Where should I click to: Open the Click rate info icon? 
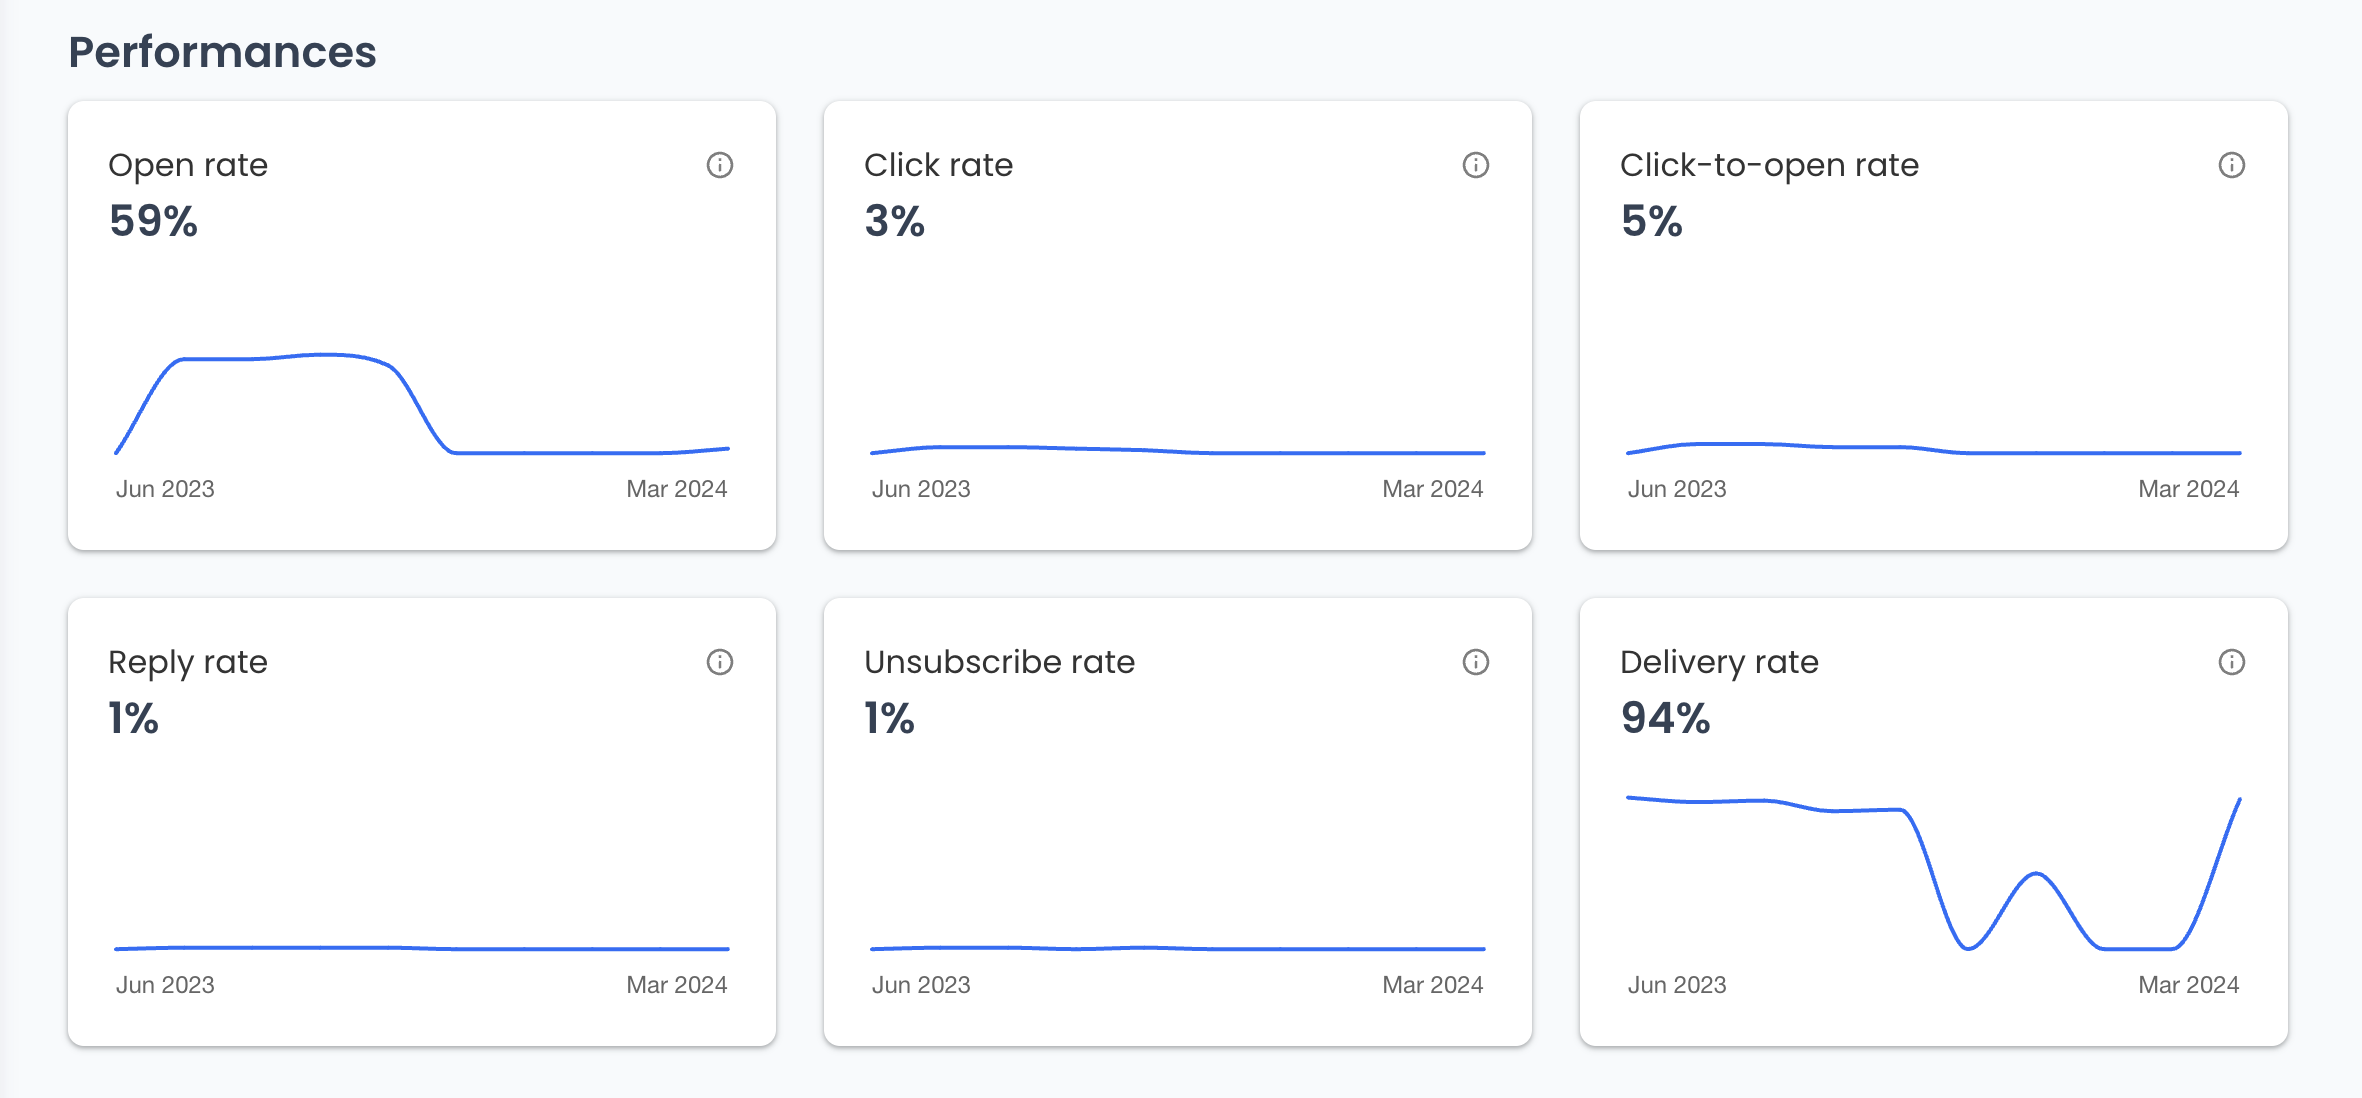(1476, 165)
